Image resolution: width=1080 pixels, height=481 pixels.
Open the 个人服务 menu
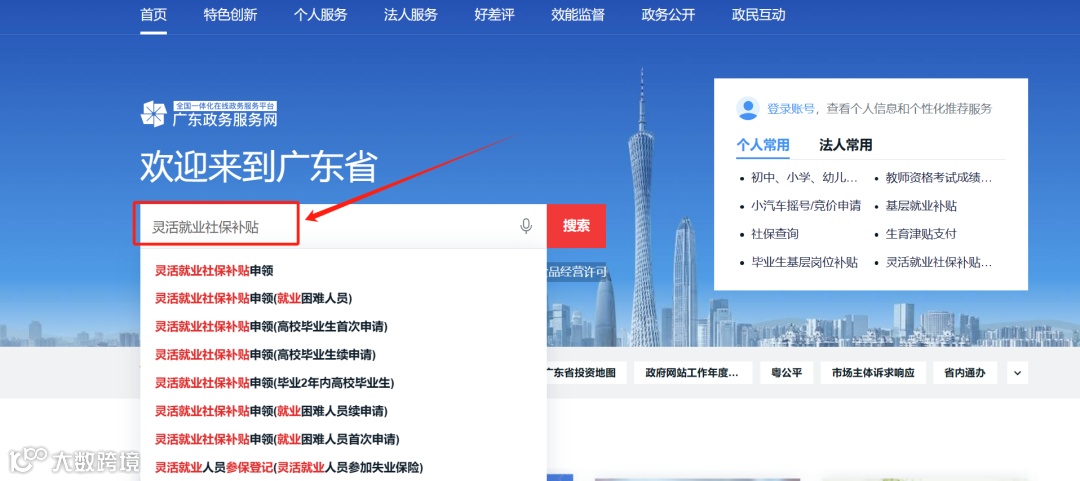320,14
